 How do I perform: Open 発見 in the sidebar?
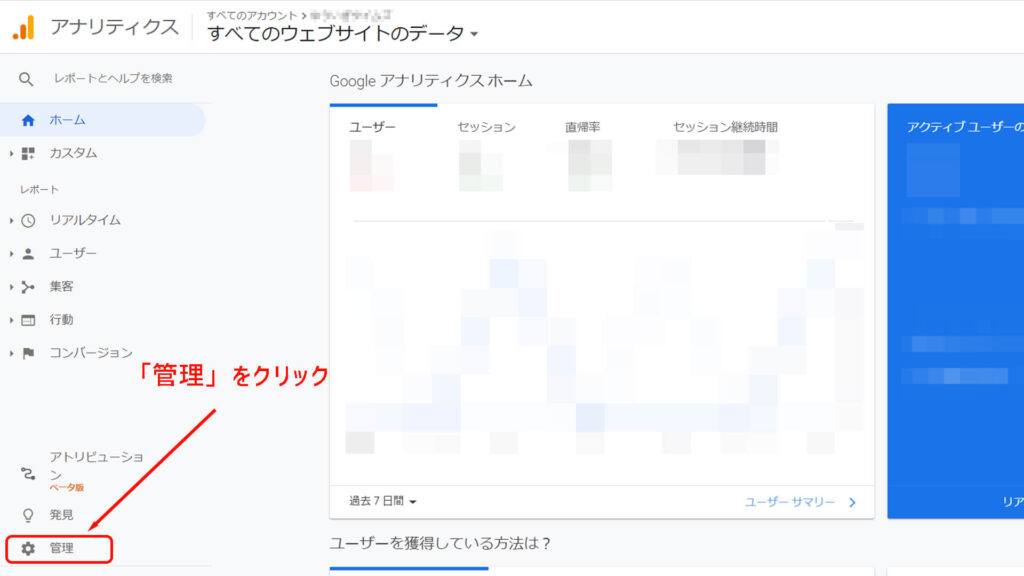pos(61,515)
